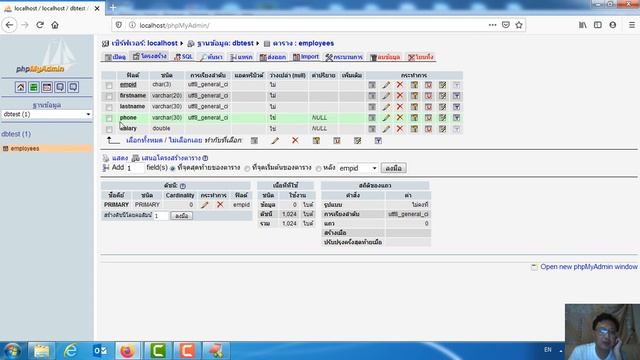Set primary key icon for firstname row

coord(414,96)
